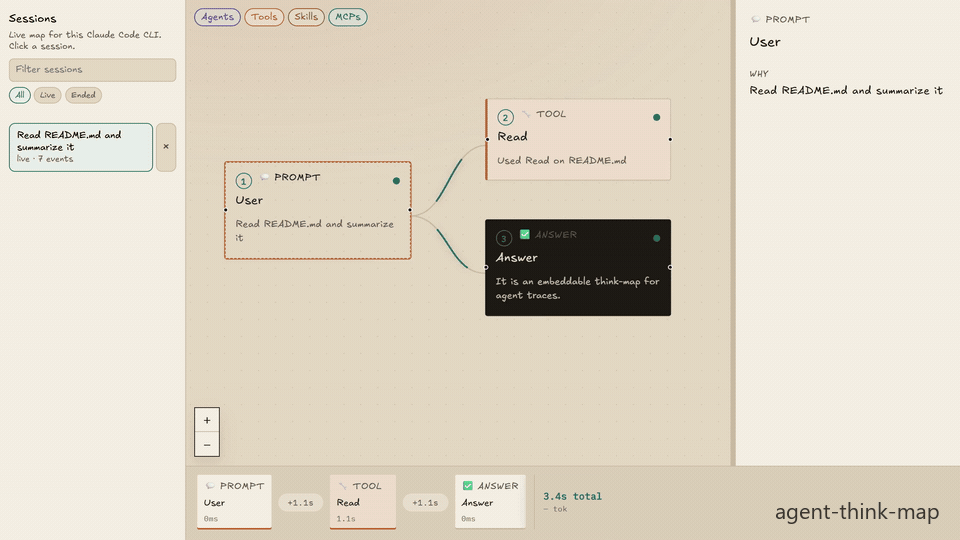Select the dark Answer node on canvas
The image size is (960, 540).
pos(578,268)
